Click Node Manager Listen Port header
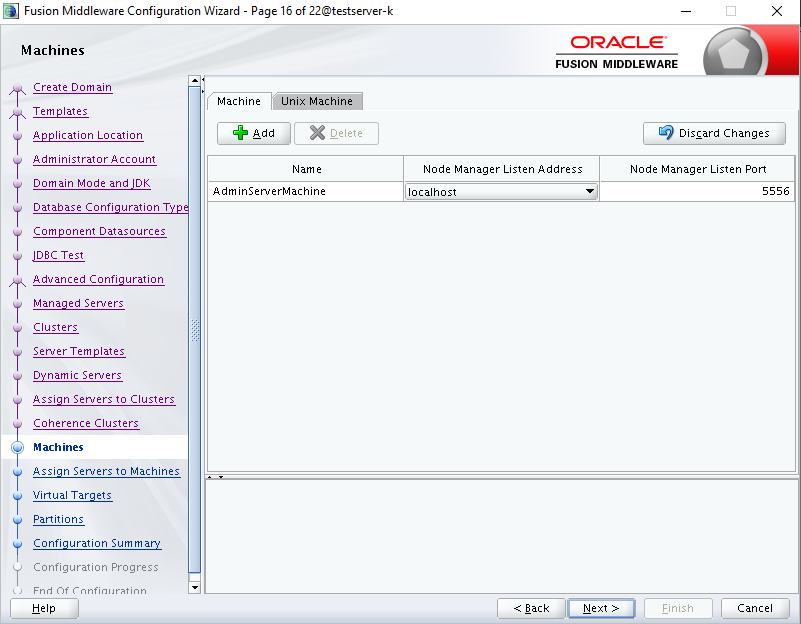Viewport: 801px width, 624px height. click(697, 169)
